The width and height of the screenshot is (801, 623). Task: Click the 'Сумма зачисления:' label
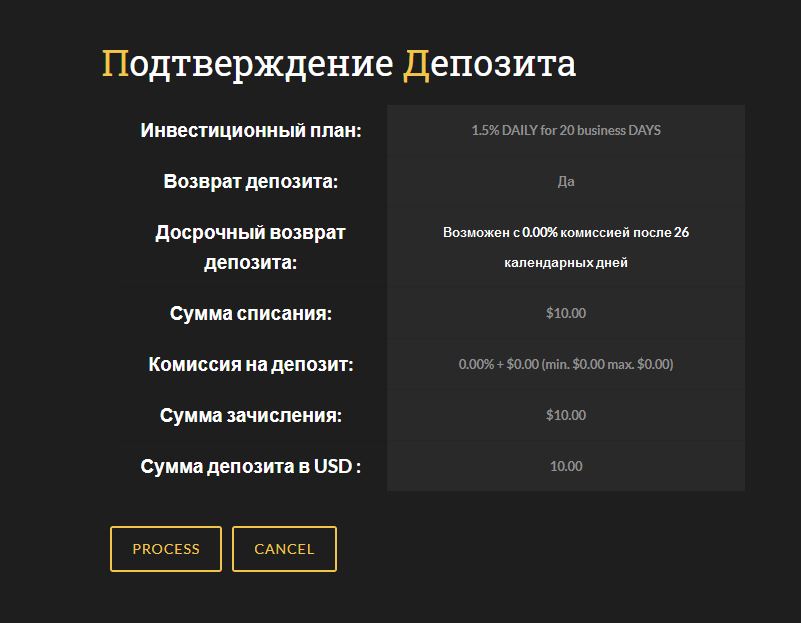click(x=251, y=415)
